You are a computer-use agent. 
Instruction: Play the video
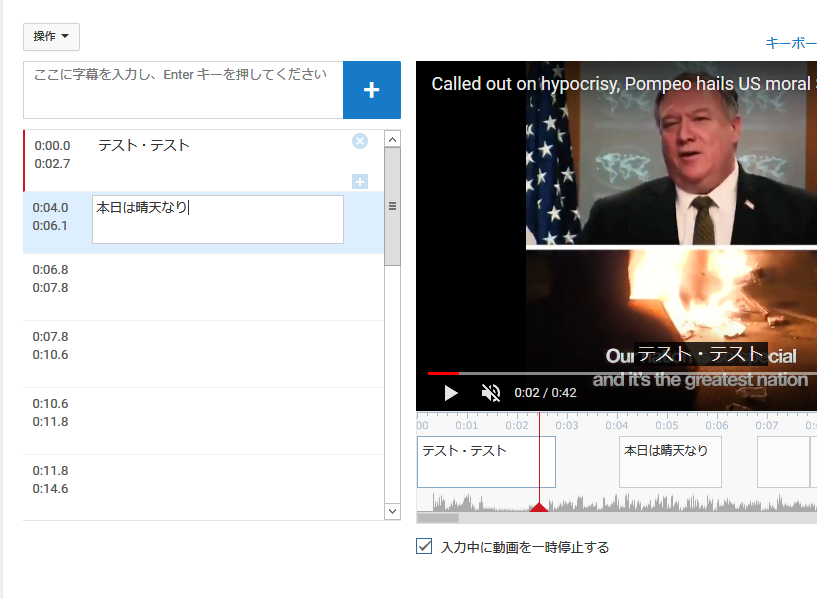450,393
